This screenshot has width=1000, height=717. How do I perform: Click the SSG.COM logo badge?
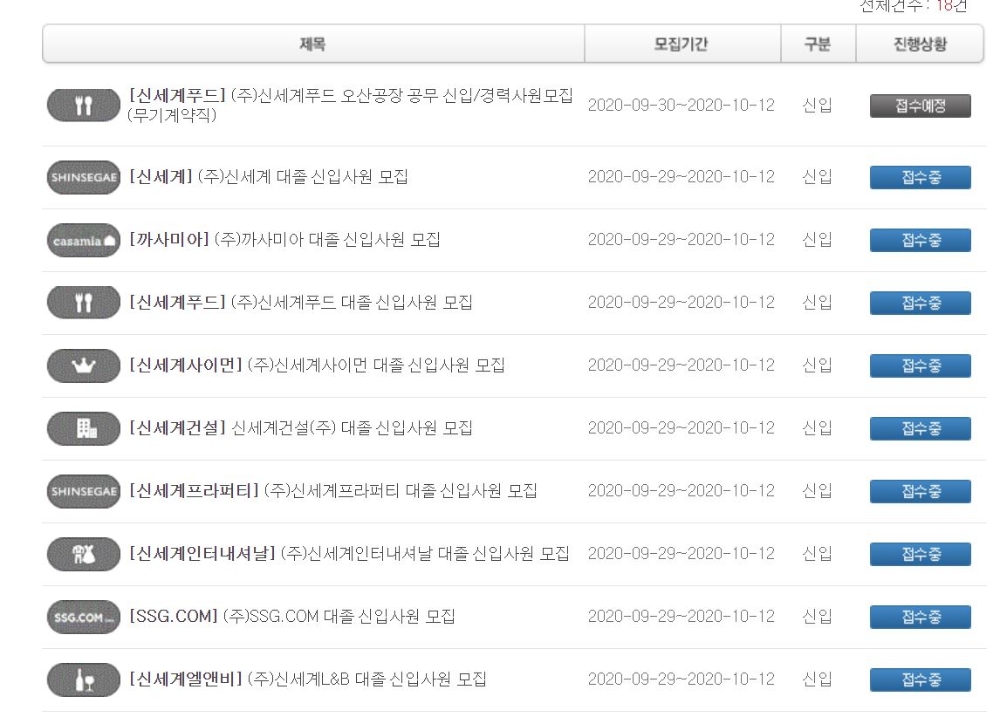click(84, 617)
